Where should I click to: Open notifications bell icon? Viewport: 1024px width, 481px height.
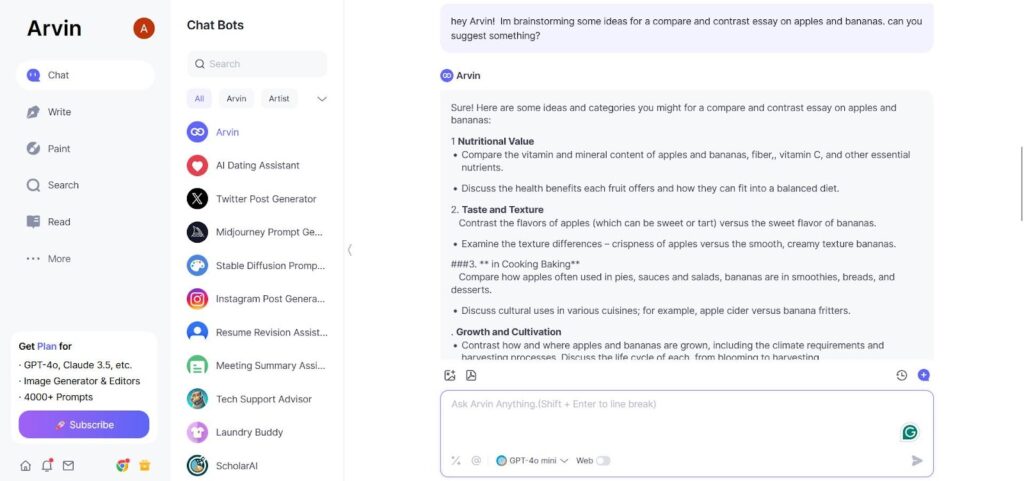(47, 465)
